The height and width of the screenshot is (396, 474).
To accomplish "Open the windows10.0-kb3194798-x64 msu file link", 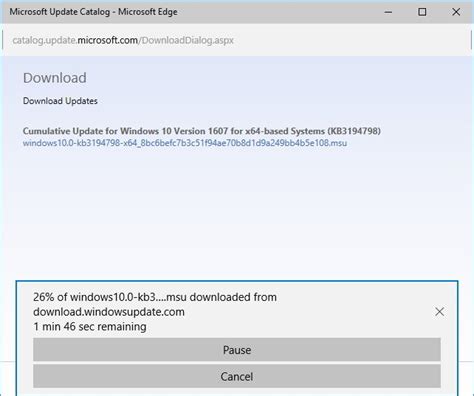I will click(185, 143).
